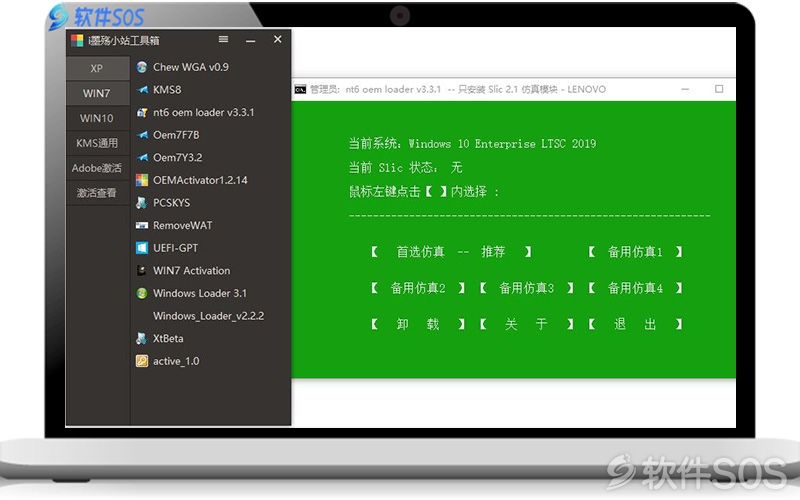Click the console window cmd icon
This screenshot has height=500, width=800.
(x=300, y=89)
